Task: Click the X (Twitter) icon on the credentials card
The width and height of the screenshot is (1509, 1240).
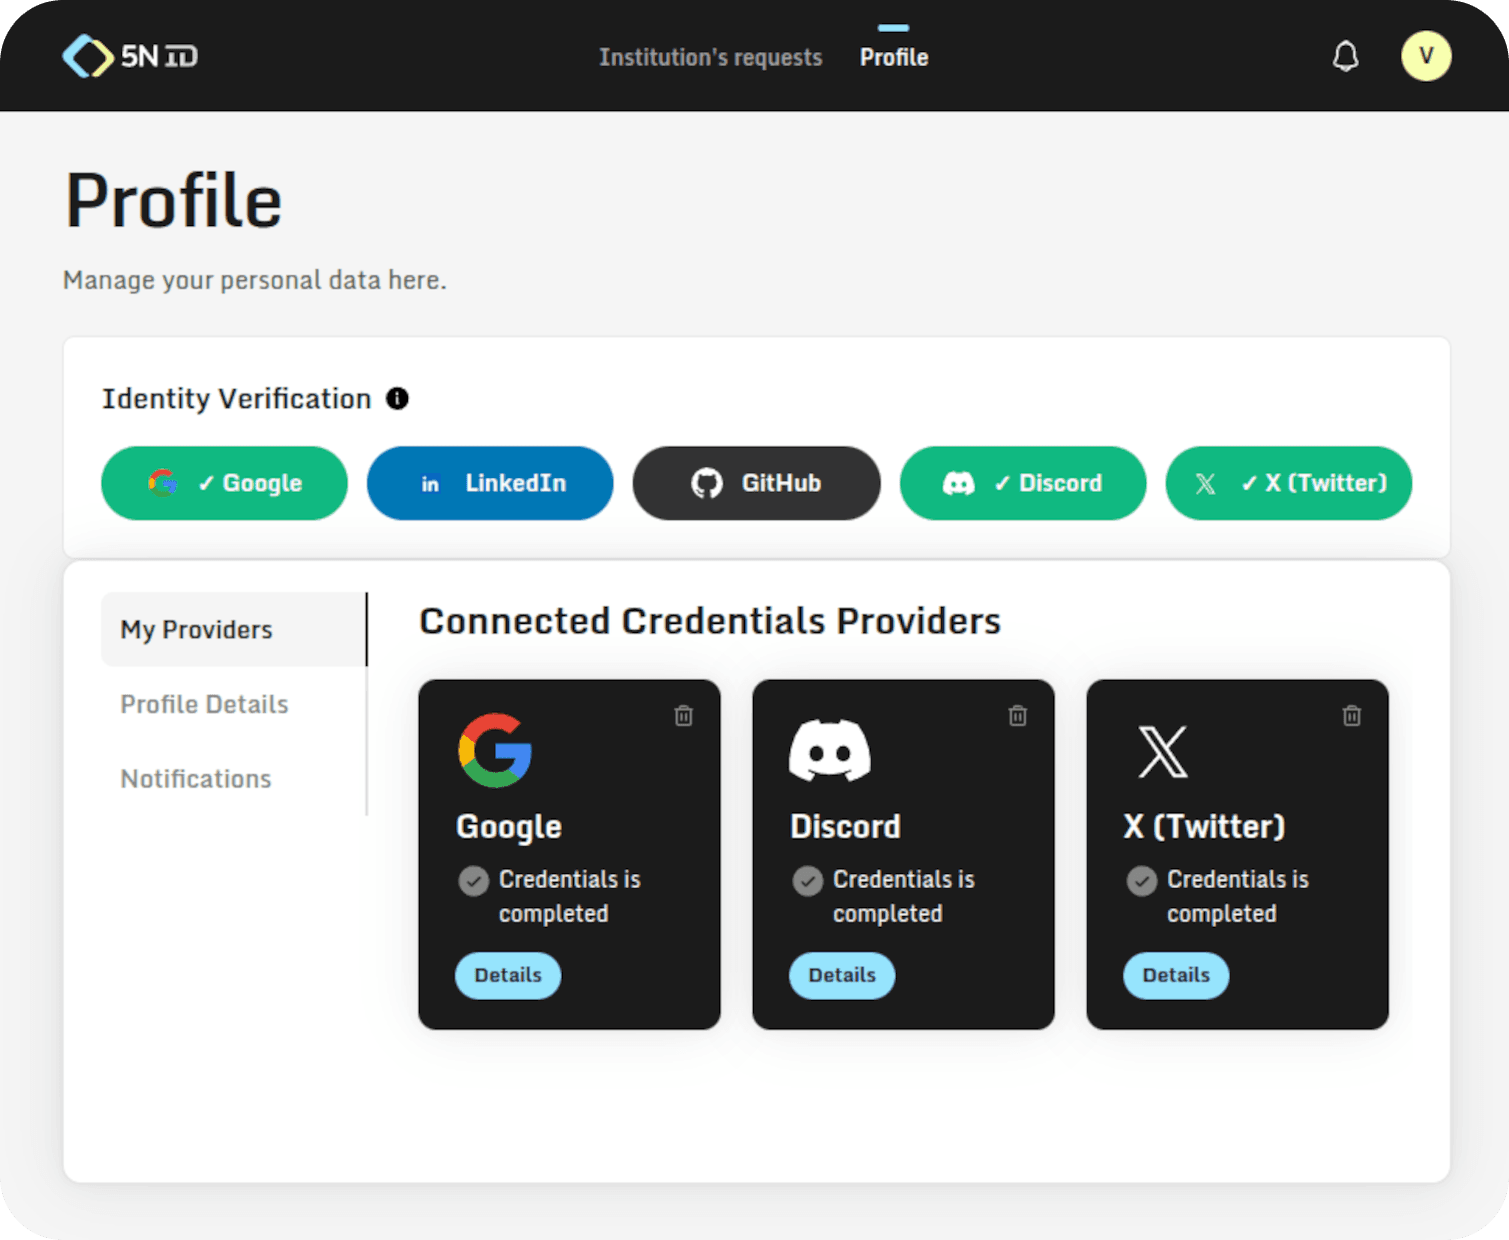Action: 1162,752
